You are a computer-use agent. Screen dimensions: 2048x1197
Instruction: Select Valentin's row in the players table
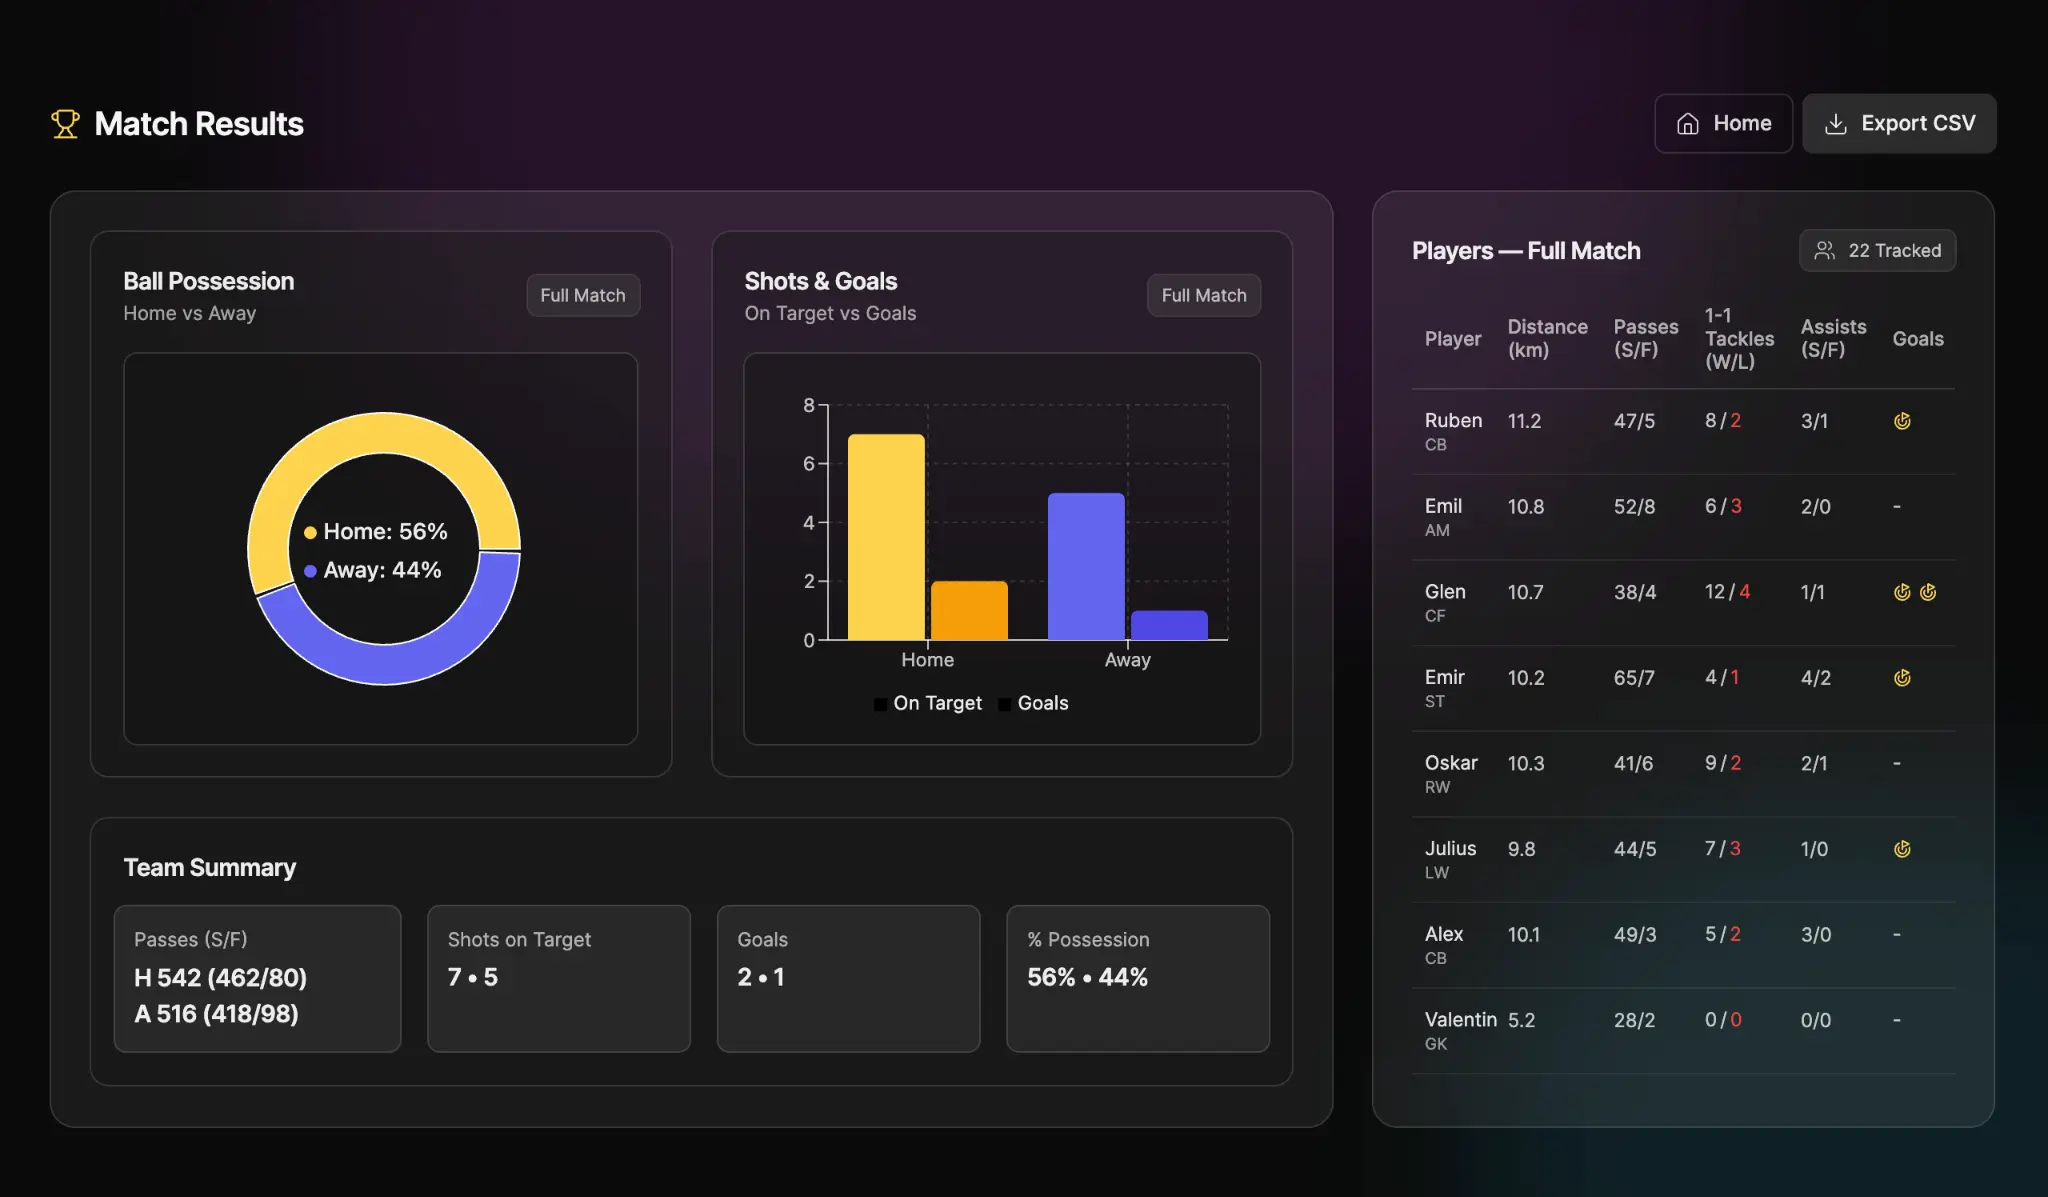pos(1680,1030)
